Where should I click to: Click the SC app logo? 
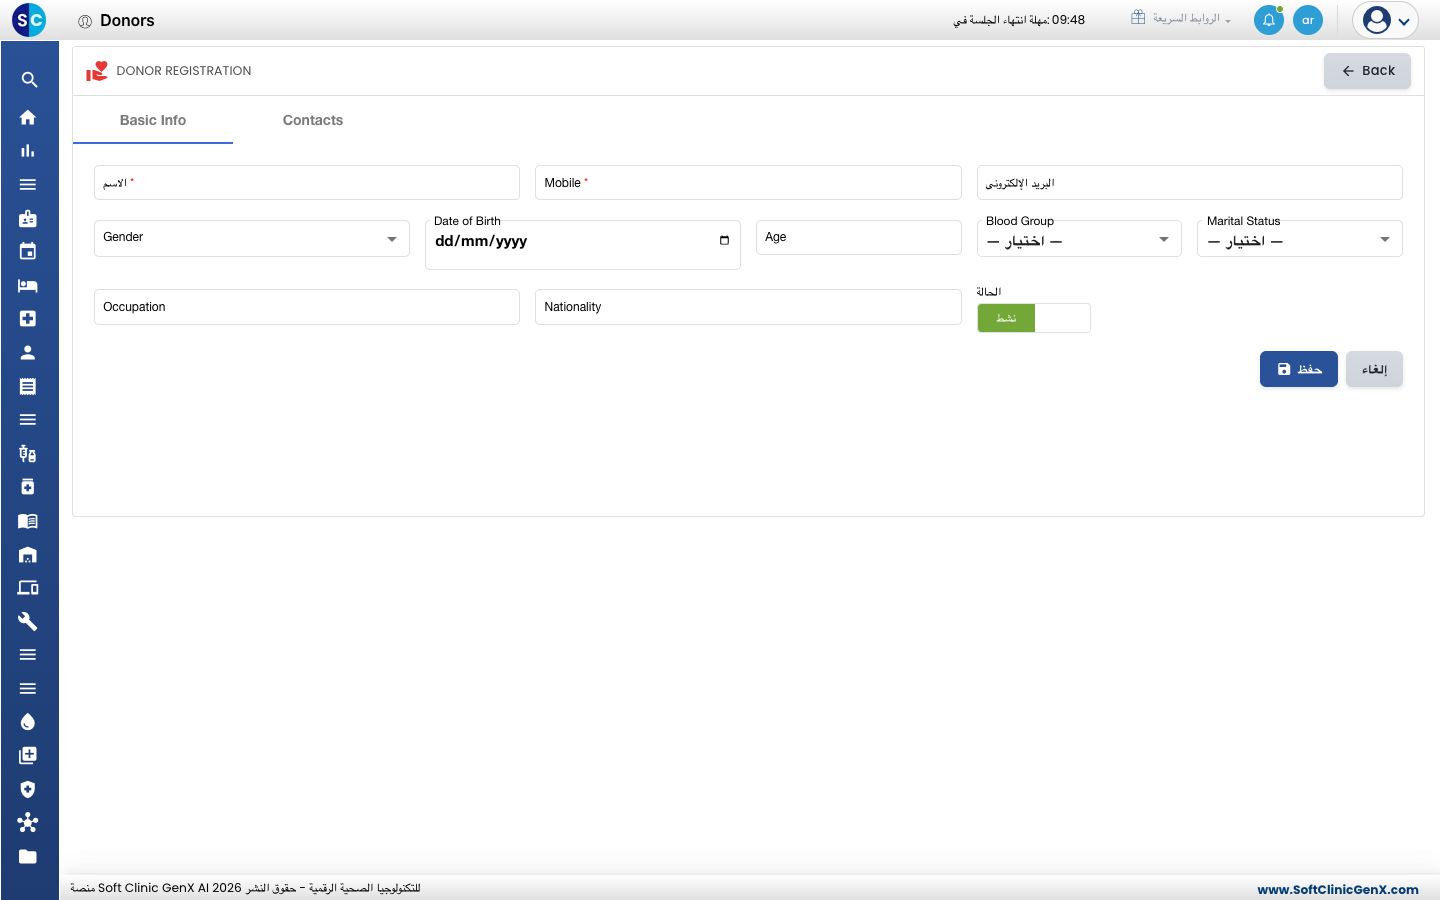pos(29,20)
